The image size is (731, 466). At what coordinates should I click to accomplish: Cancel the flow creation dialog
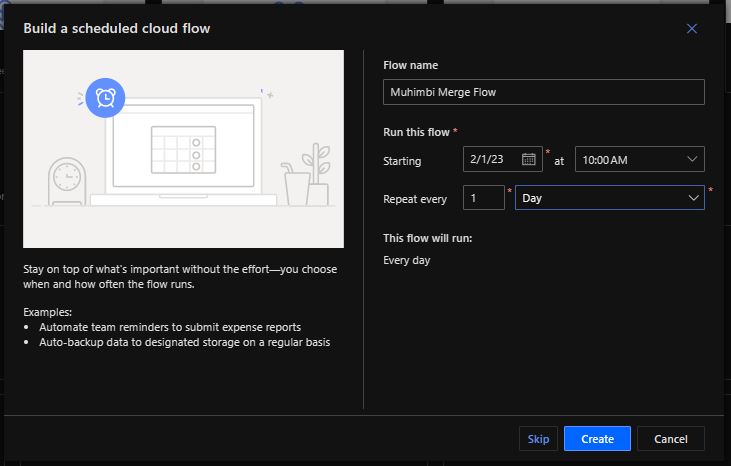[670, 439]
